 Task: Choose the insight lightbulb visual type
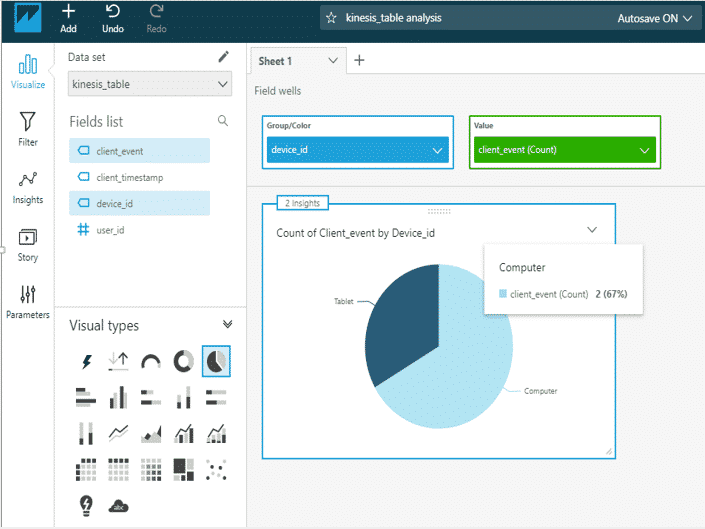86,506
